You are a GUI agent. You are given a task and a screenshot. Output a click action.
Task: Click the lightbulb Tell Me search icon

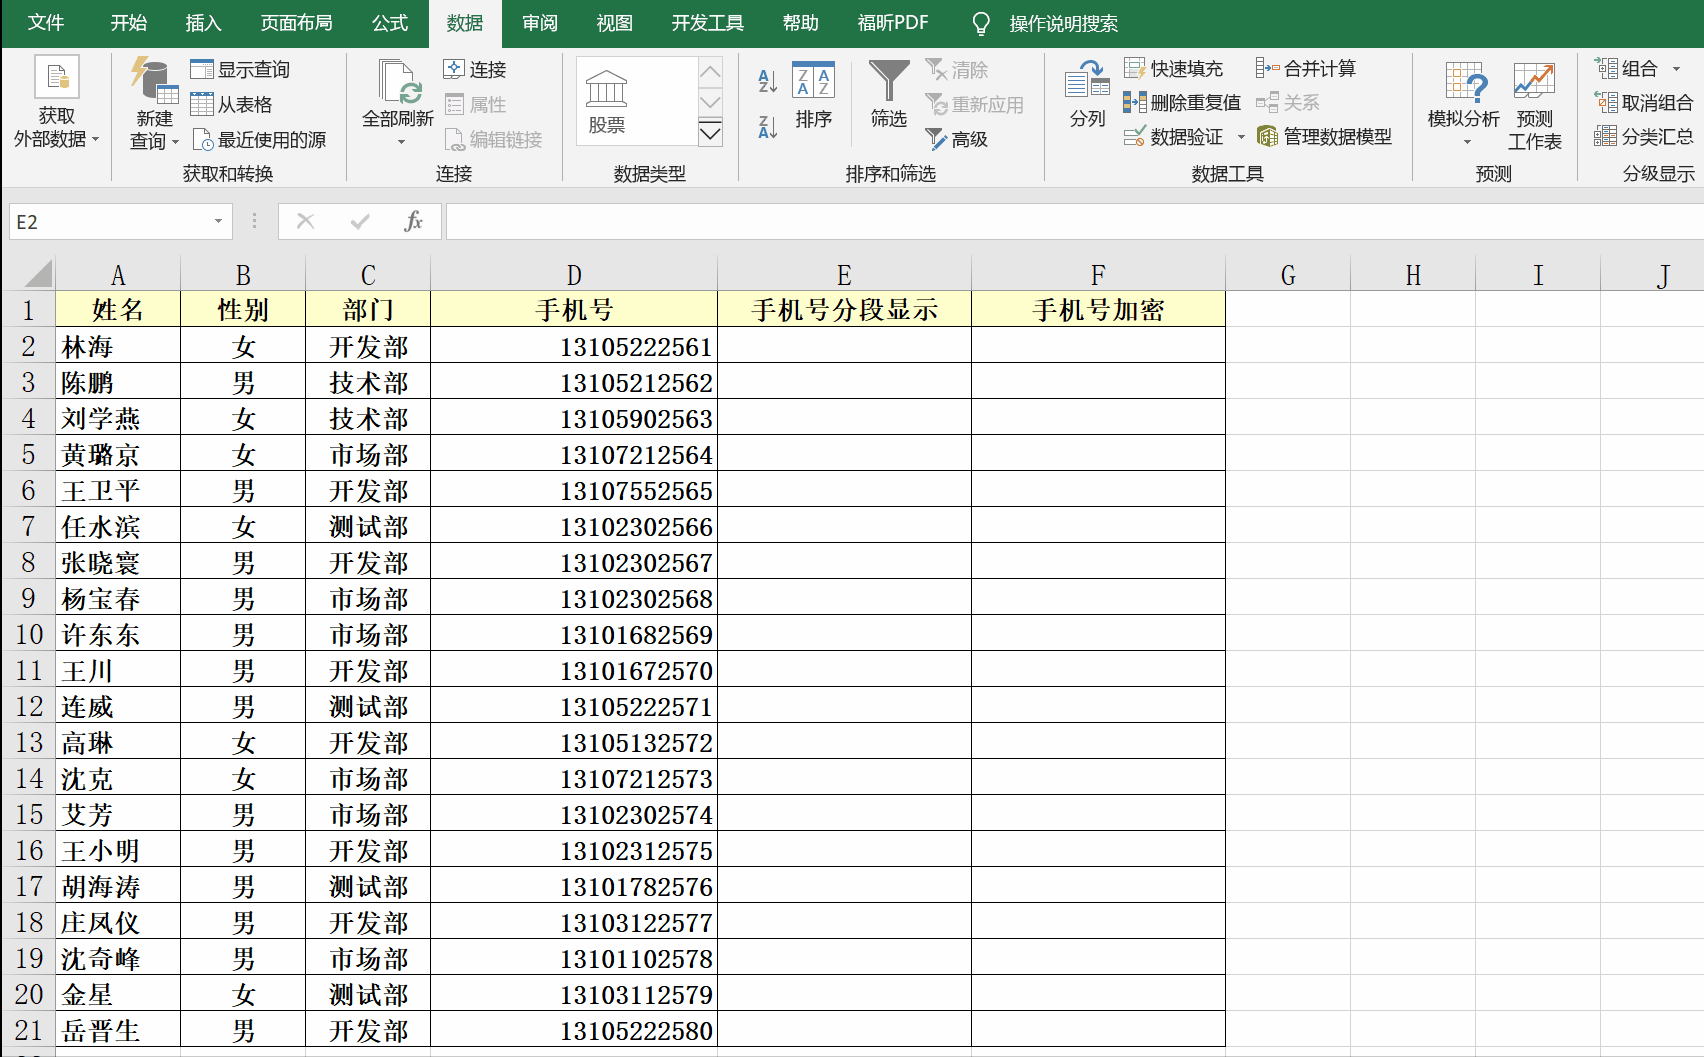coord(981,23)
